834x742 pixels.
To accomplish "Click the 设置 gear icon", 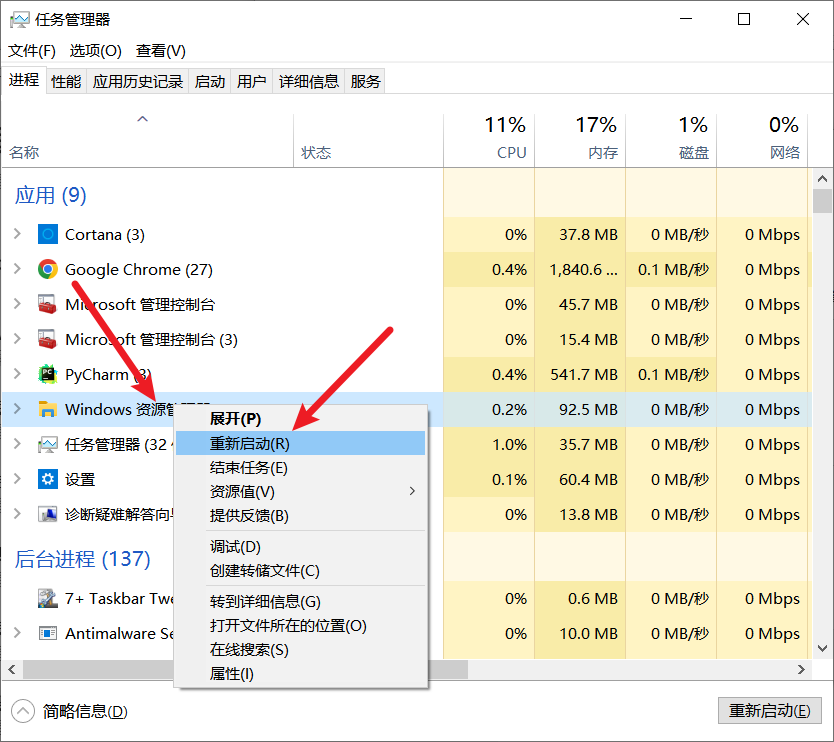I will (47, 479).
